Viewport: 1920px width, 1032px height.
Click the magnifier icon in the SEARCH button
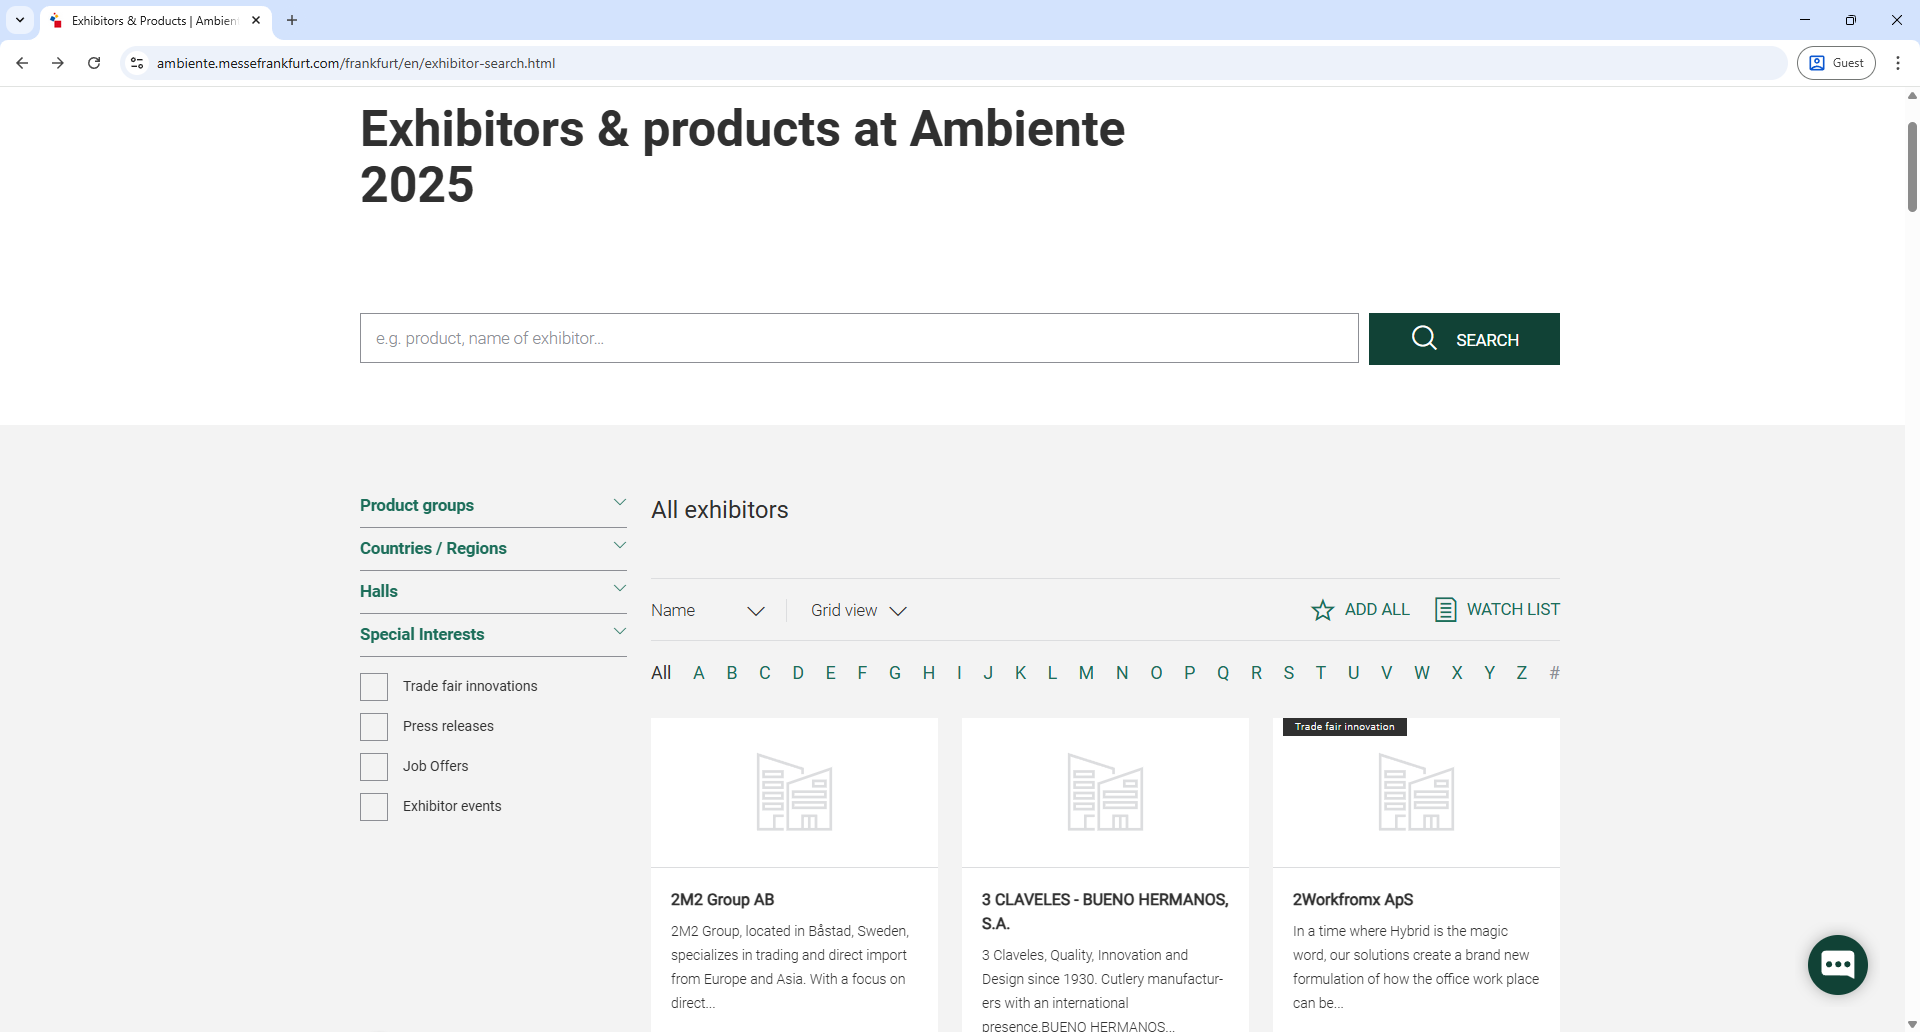[x=1424, y=338]
